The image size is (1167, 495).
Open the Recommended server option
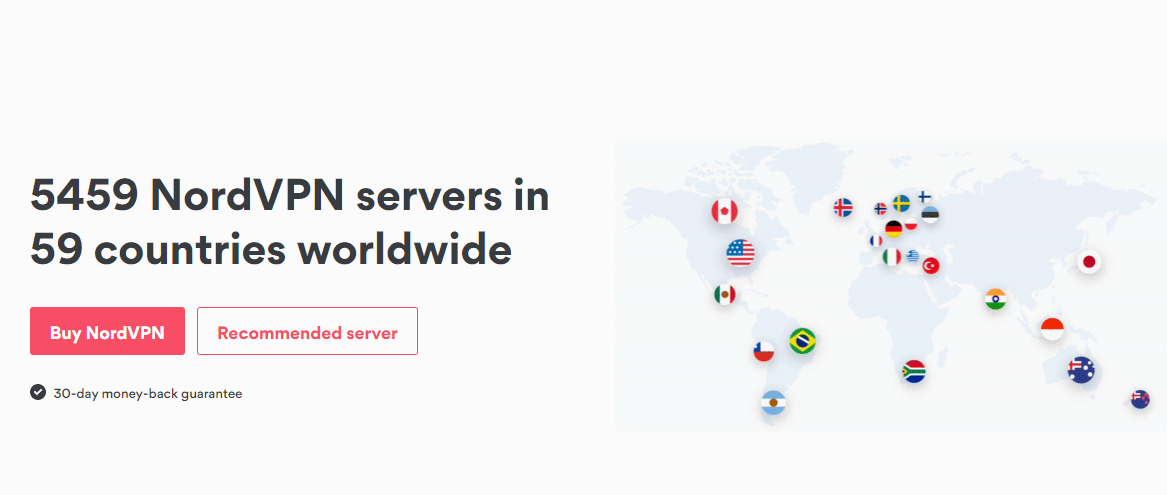click(307, 331)
